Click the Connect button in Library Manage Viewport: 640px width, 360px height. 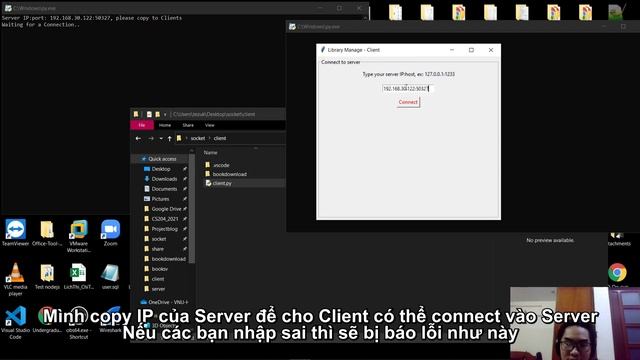tap(408, 102)
